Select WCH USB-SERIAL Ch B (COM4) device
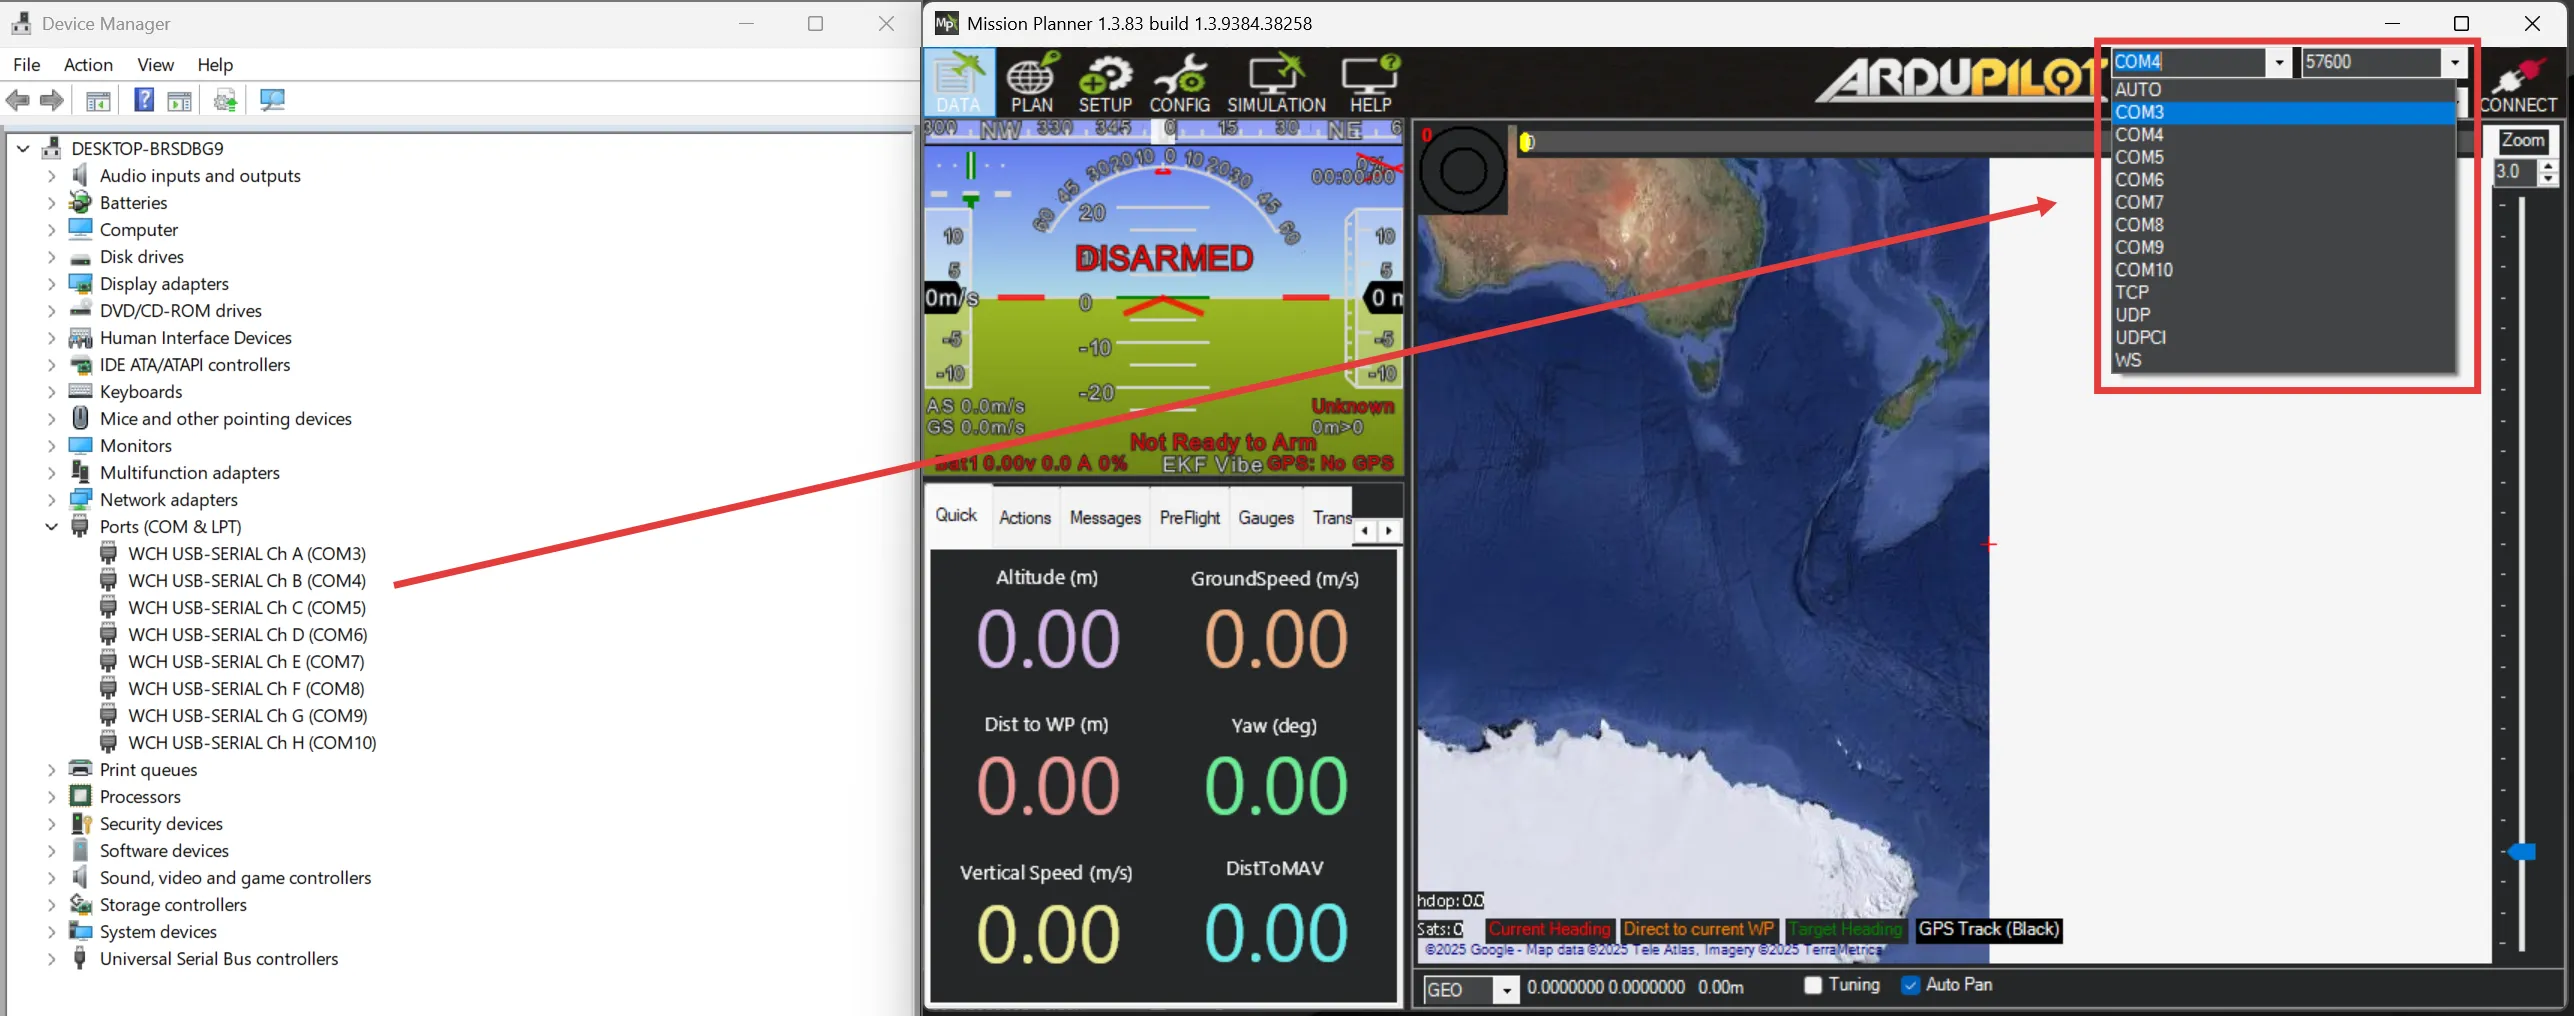Viewport: 2574px width, 1016px height. tap(247, 580)
